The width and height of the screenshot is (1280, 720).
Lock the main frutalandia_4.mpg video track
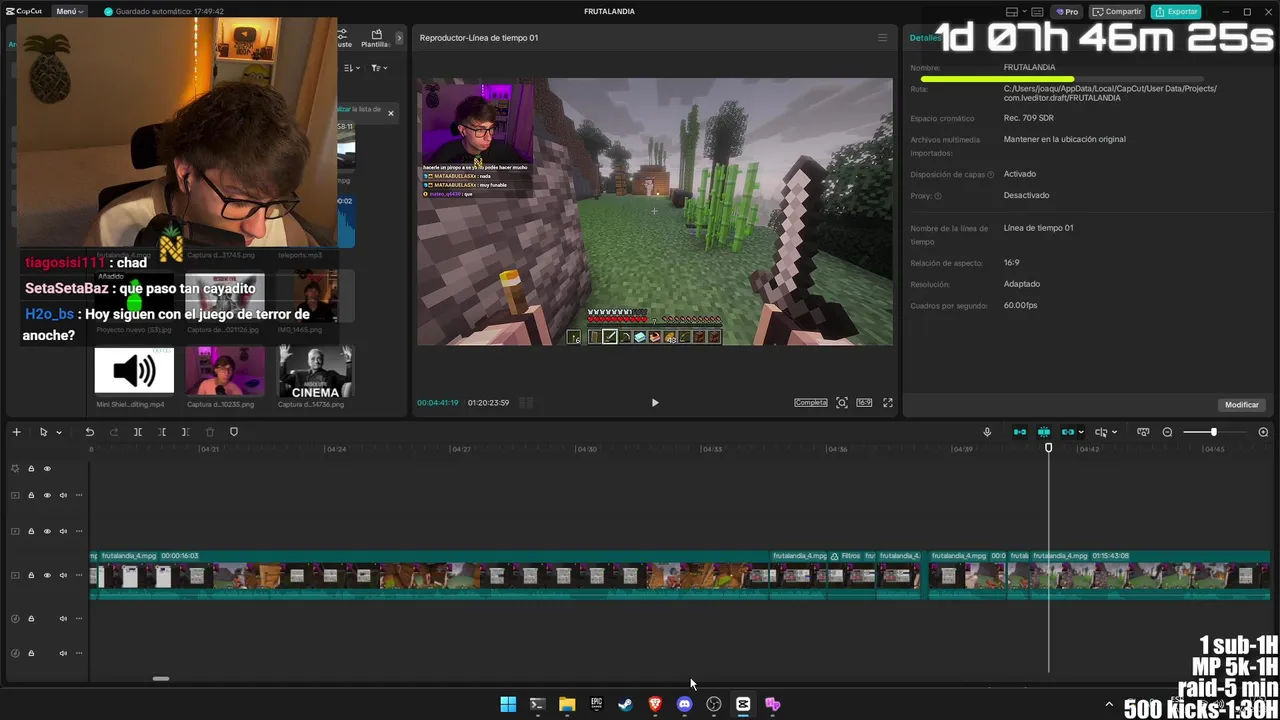31,576
